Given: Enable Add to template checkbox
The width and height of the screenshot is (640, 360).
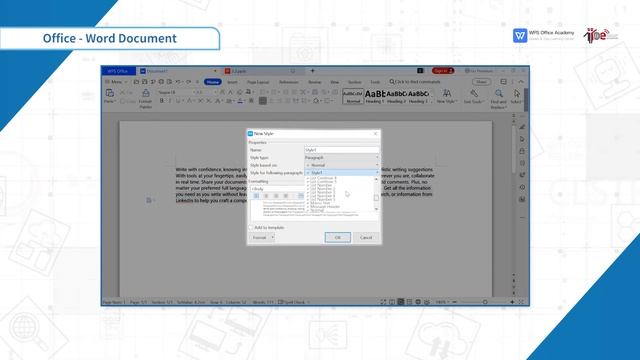Looking at the screenshot, I should coord(251,227).
